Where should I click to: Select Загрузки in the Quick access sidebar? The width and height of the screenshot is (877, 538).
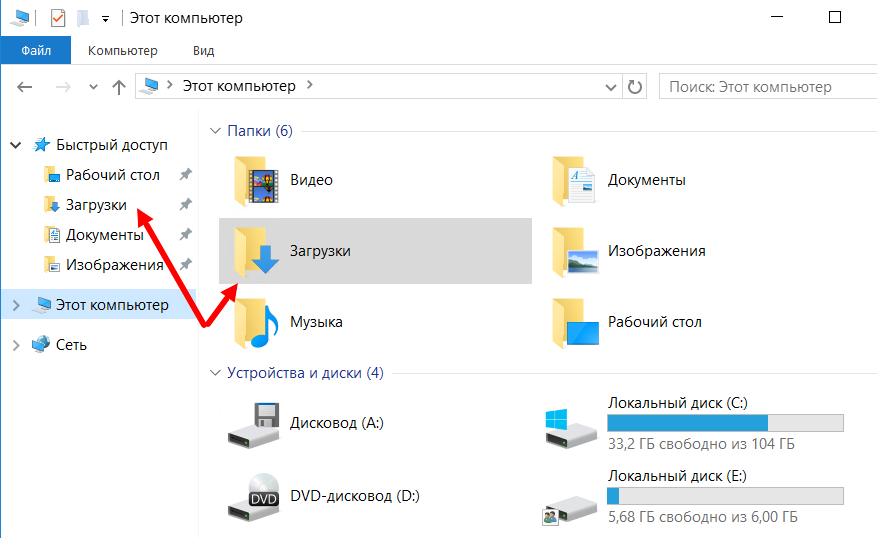point(96,205)
